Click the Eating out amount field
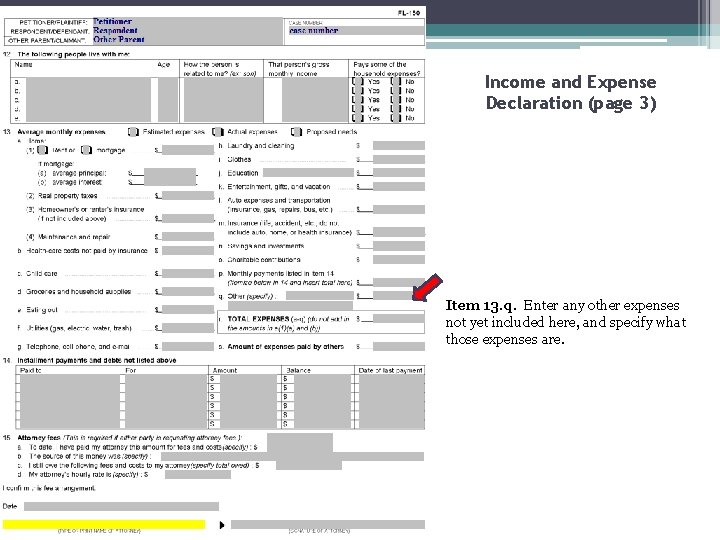The height and width of the screenshot is (540, 720). (188, 310)
